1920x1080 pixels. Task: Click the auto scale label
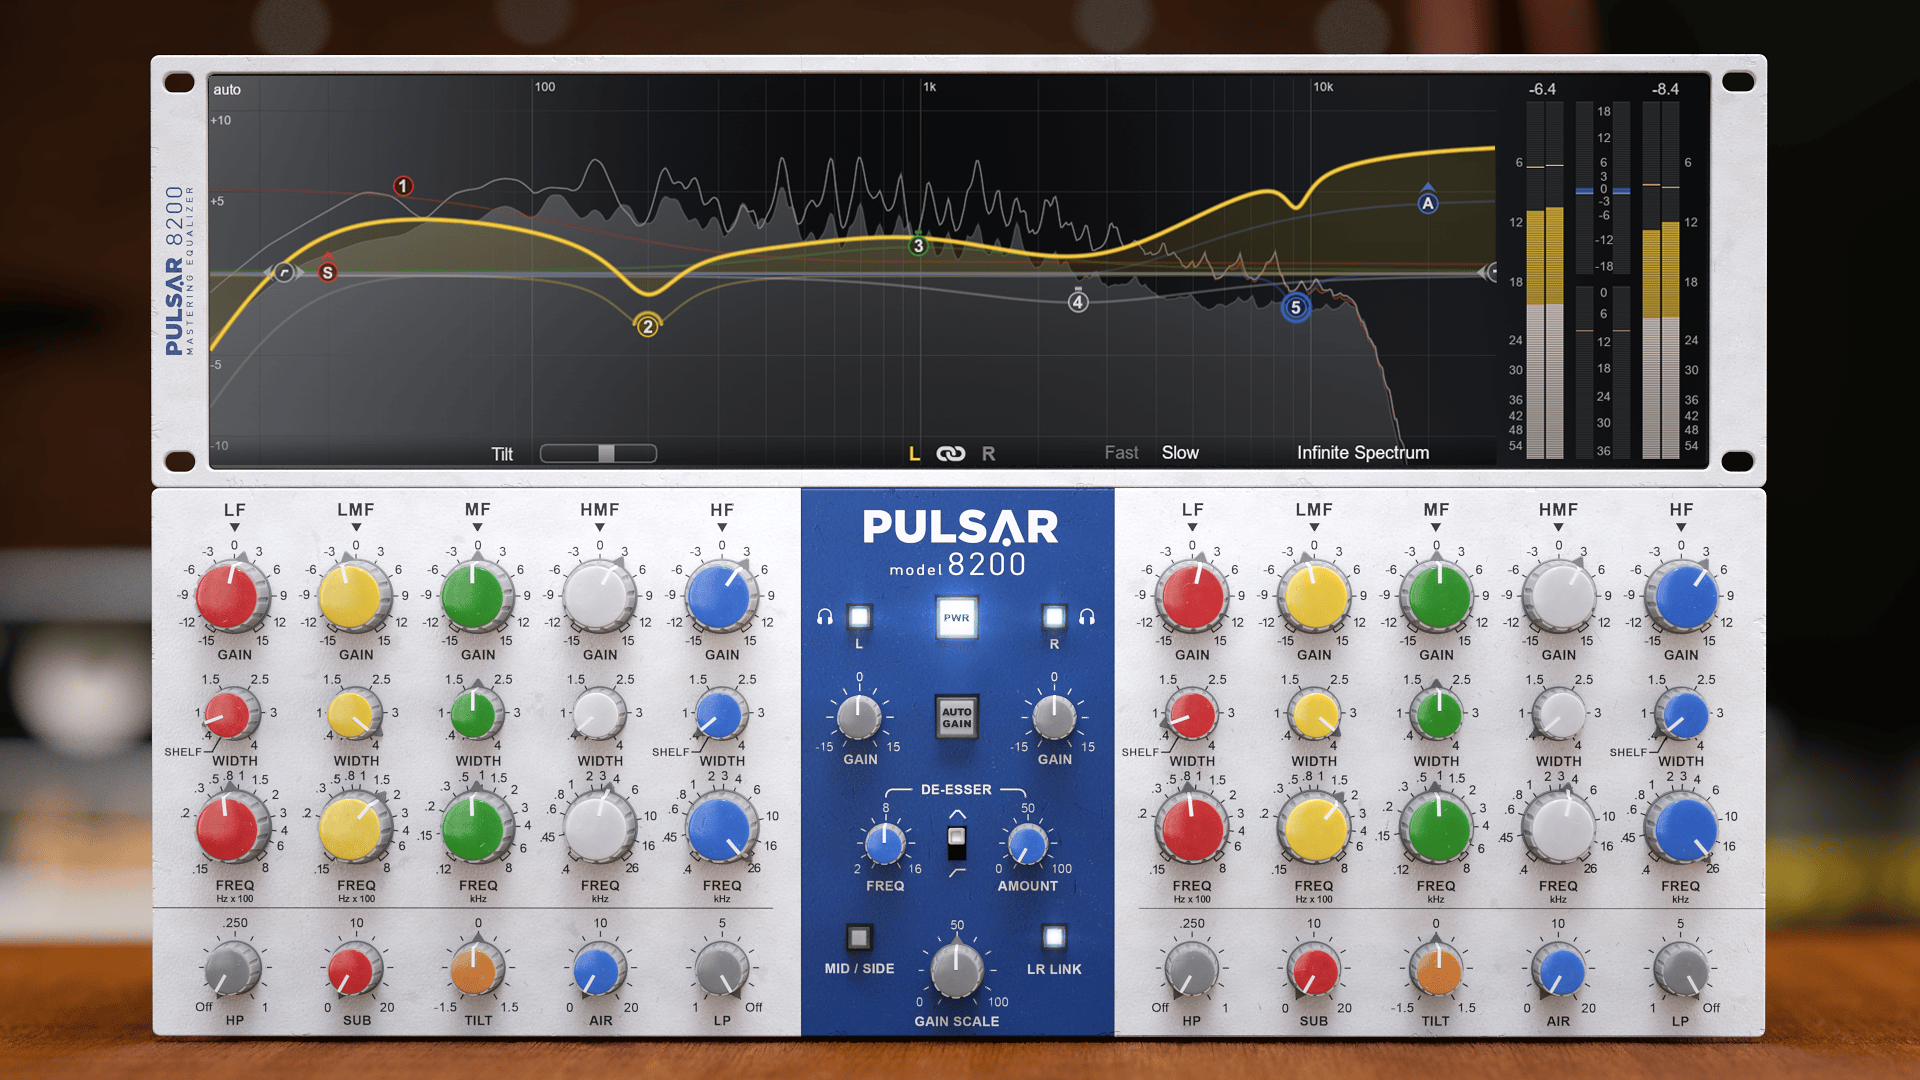227,89
